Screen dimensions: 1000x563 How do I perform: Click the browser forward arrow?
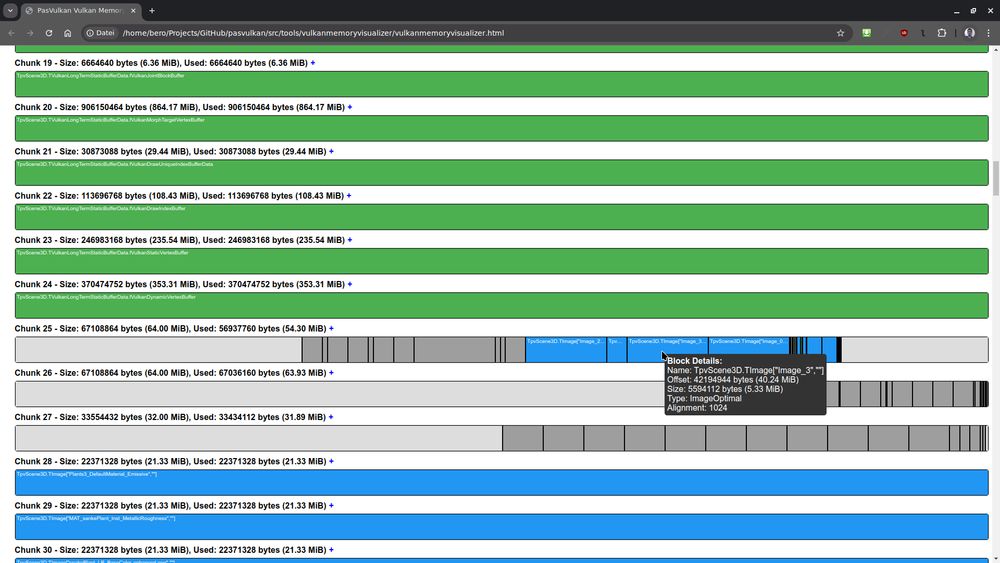click(30, 33)
